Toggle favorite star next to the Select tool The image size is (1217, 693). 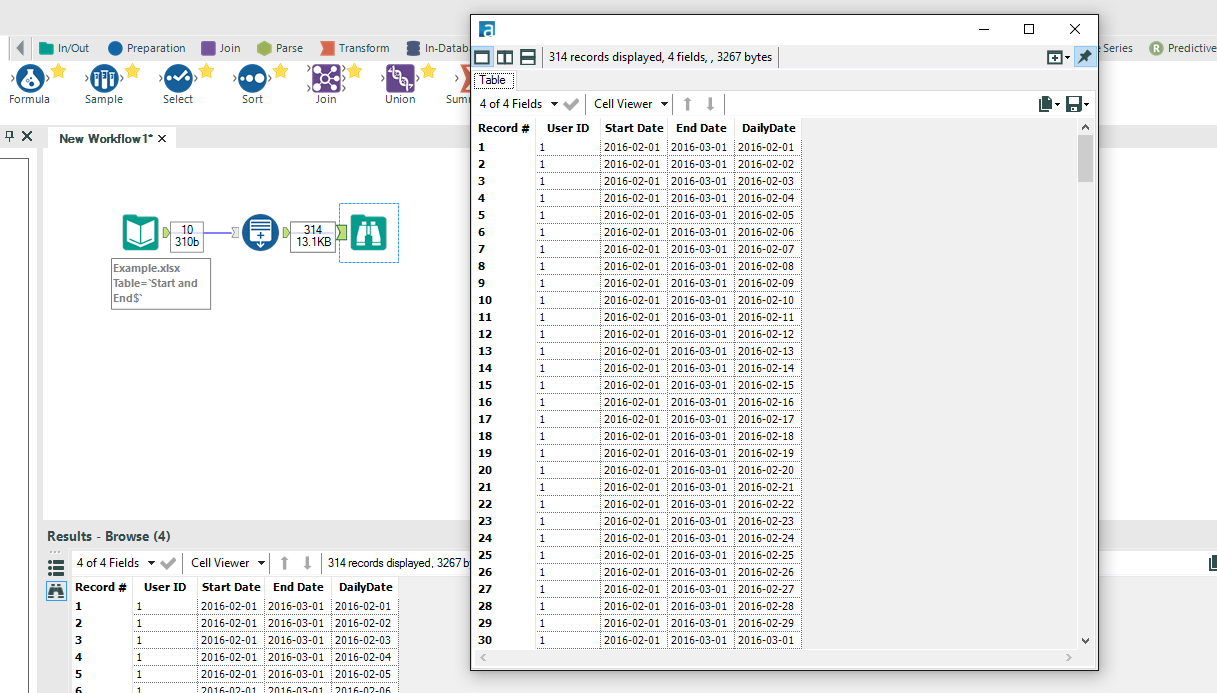coord(206,71)
